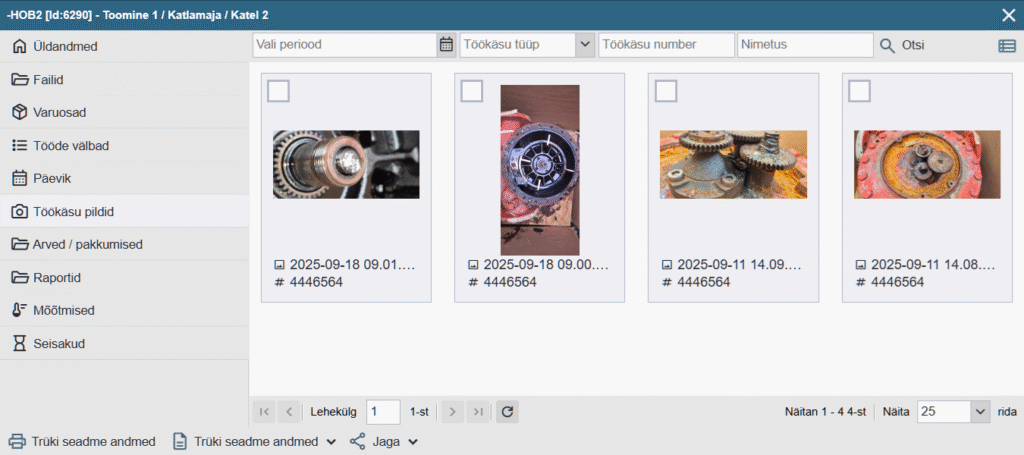1024x455 pixels.
Task: Go to next page arrow in pagination
Action: tap(451, 411)
